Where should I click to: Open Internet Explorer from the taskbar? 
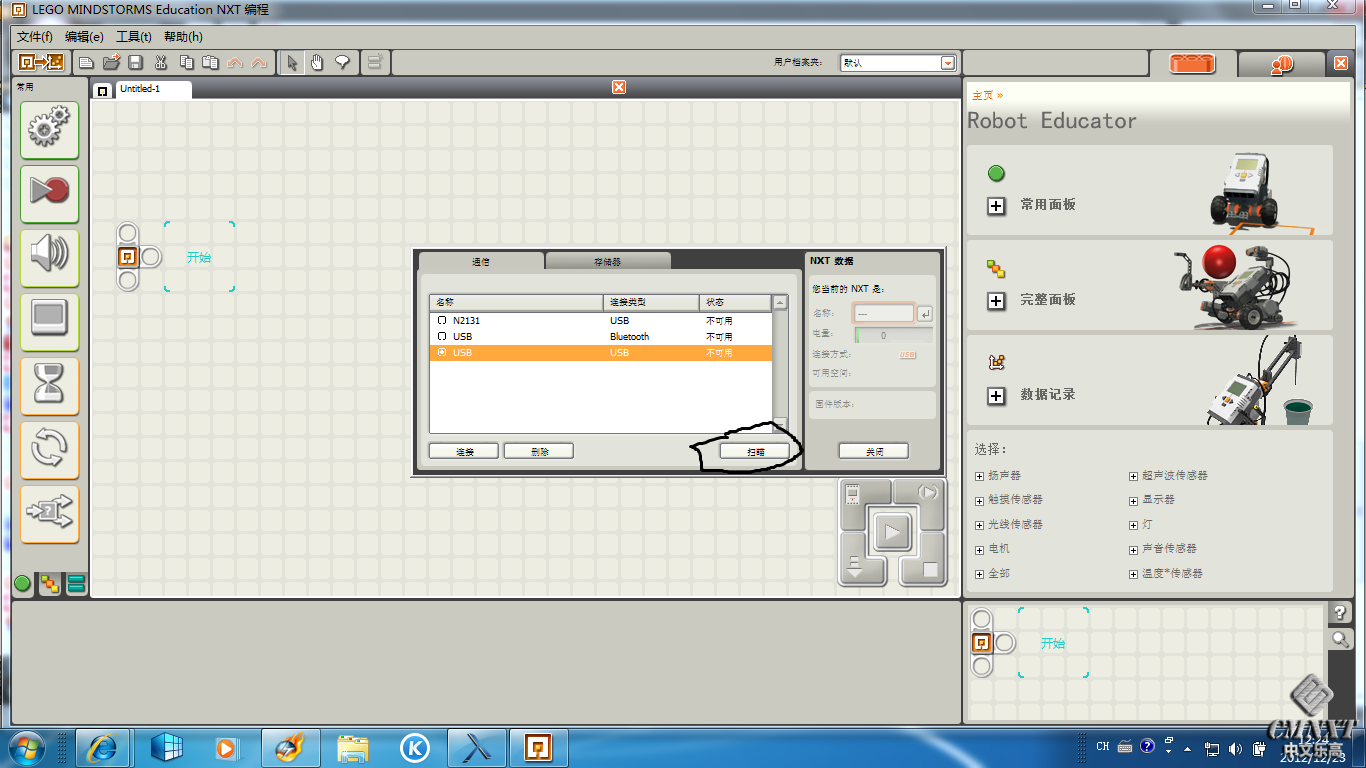point(102,748)
